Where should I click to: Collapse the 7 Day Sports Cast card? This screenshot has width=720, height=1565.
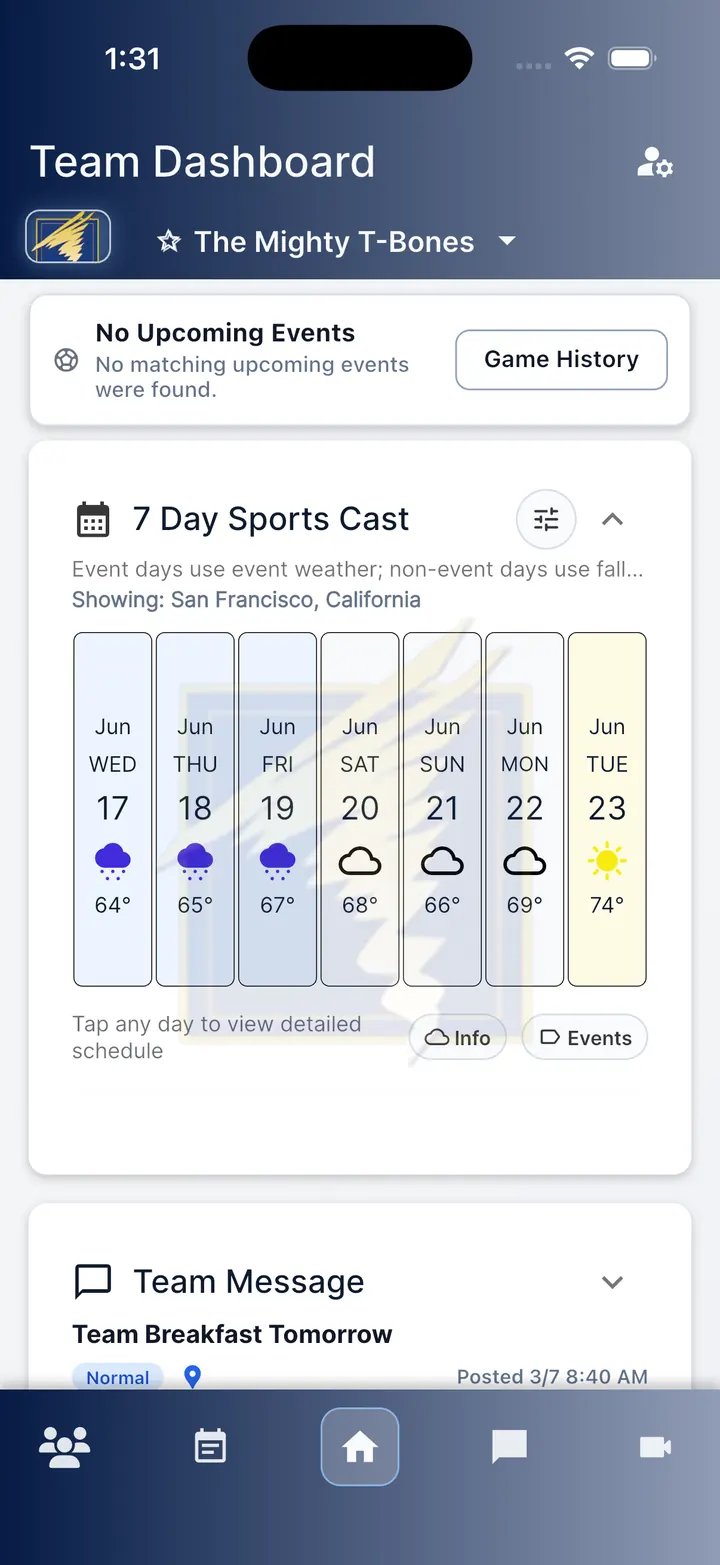click(612, 519)
